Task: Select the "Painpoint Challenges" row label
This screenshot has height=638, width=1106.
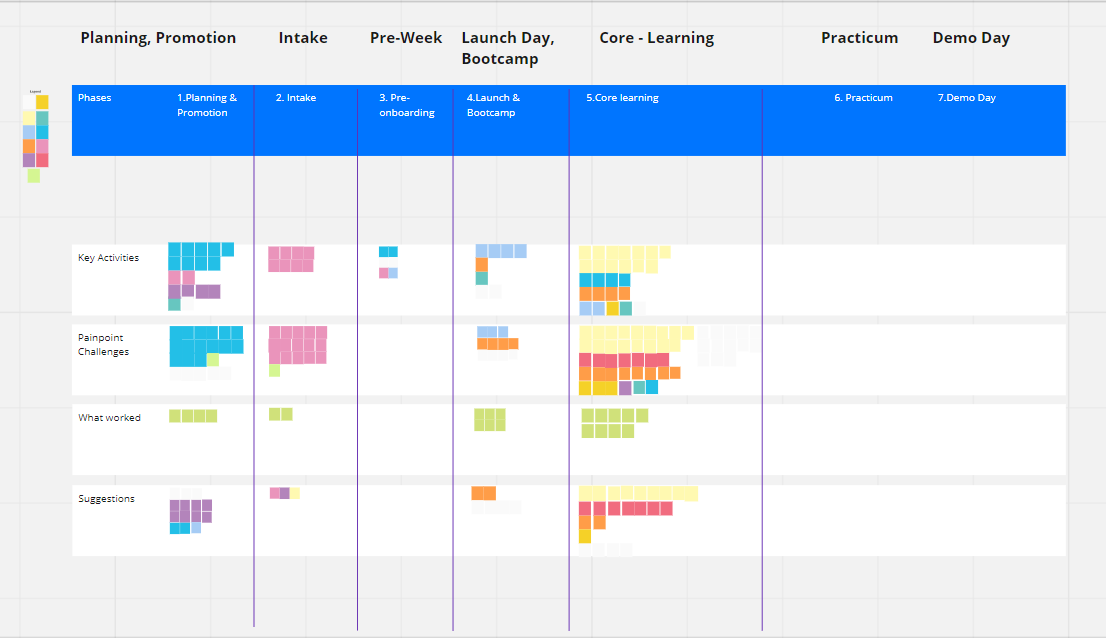Action: (103, 345)
